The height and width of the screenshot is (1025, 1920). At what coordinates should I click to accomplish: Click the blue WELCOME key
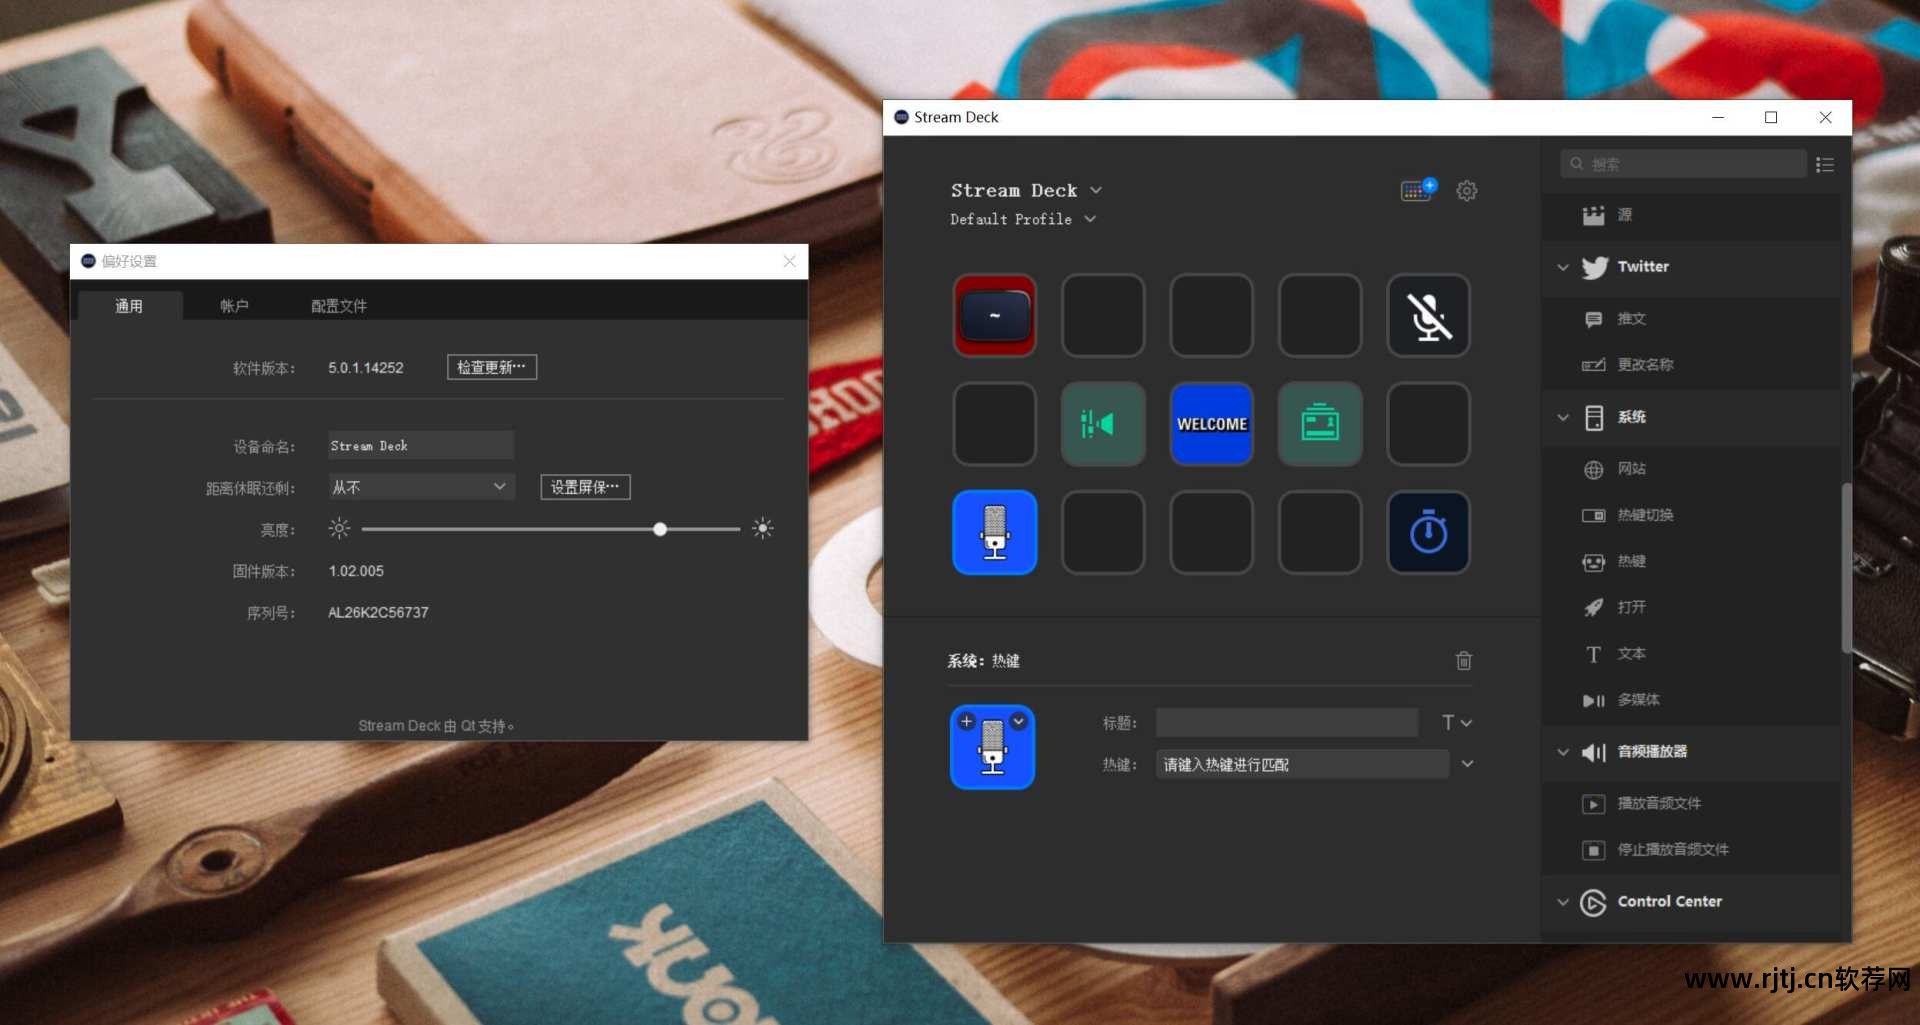1211,424
